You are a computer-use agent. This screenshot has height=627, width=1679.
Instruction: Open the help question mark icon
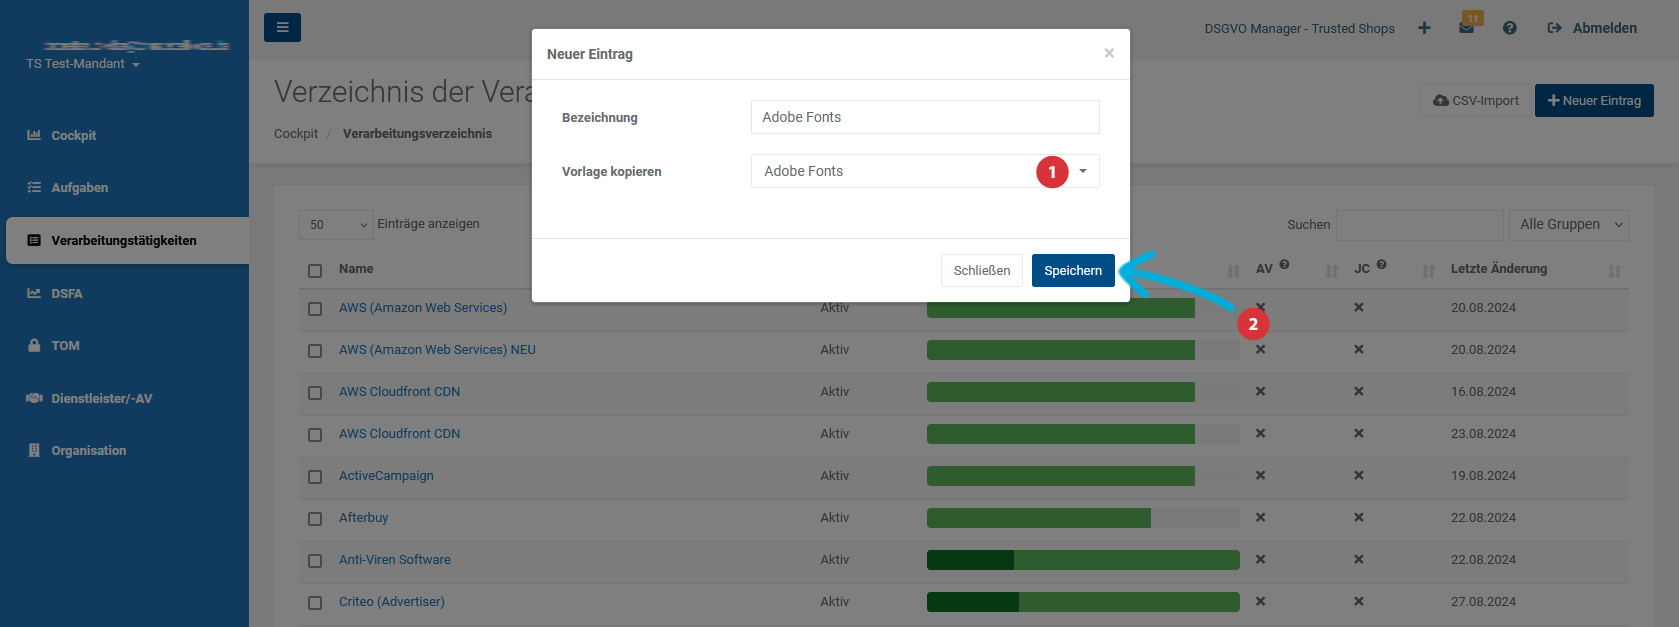point(1510,28)
